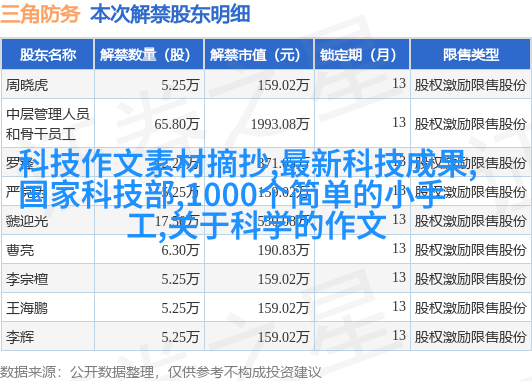Click the 股东名称 column header
This screenshot has width=532, height=381.
pyautogui.click(x=48, y=55)
